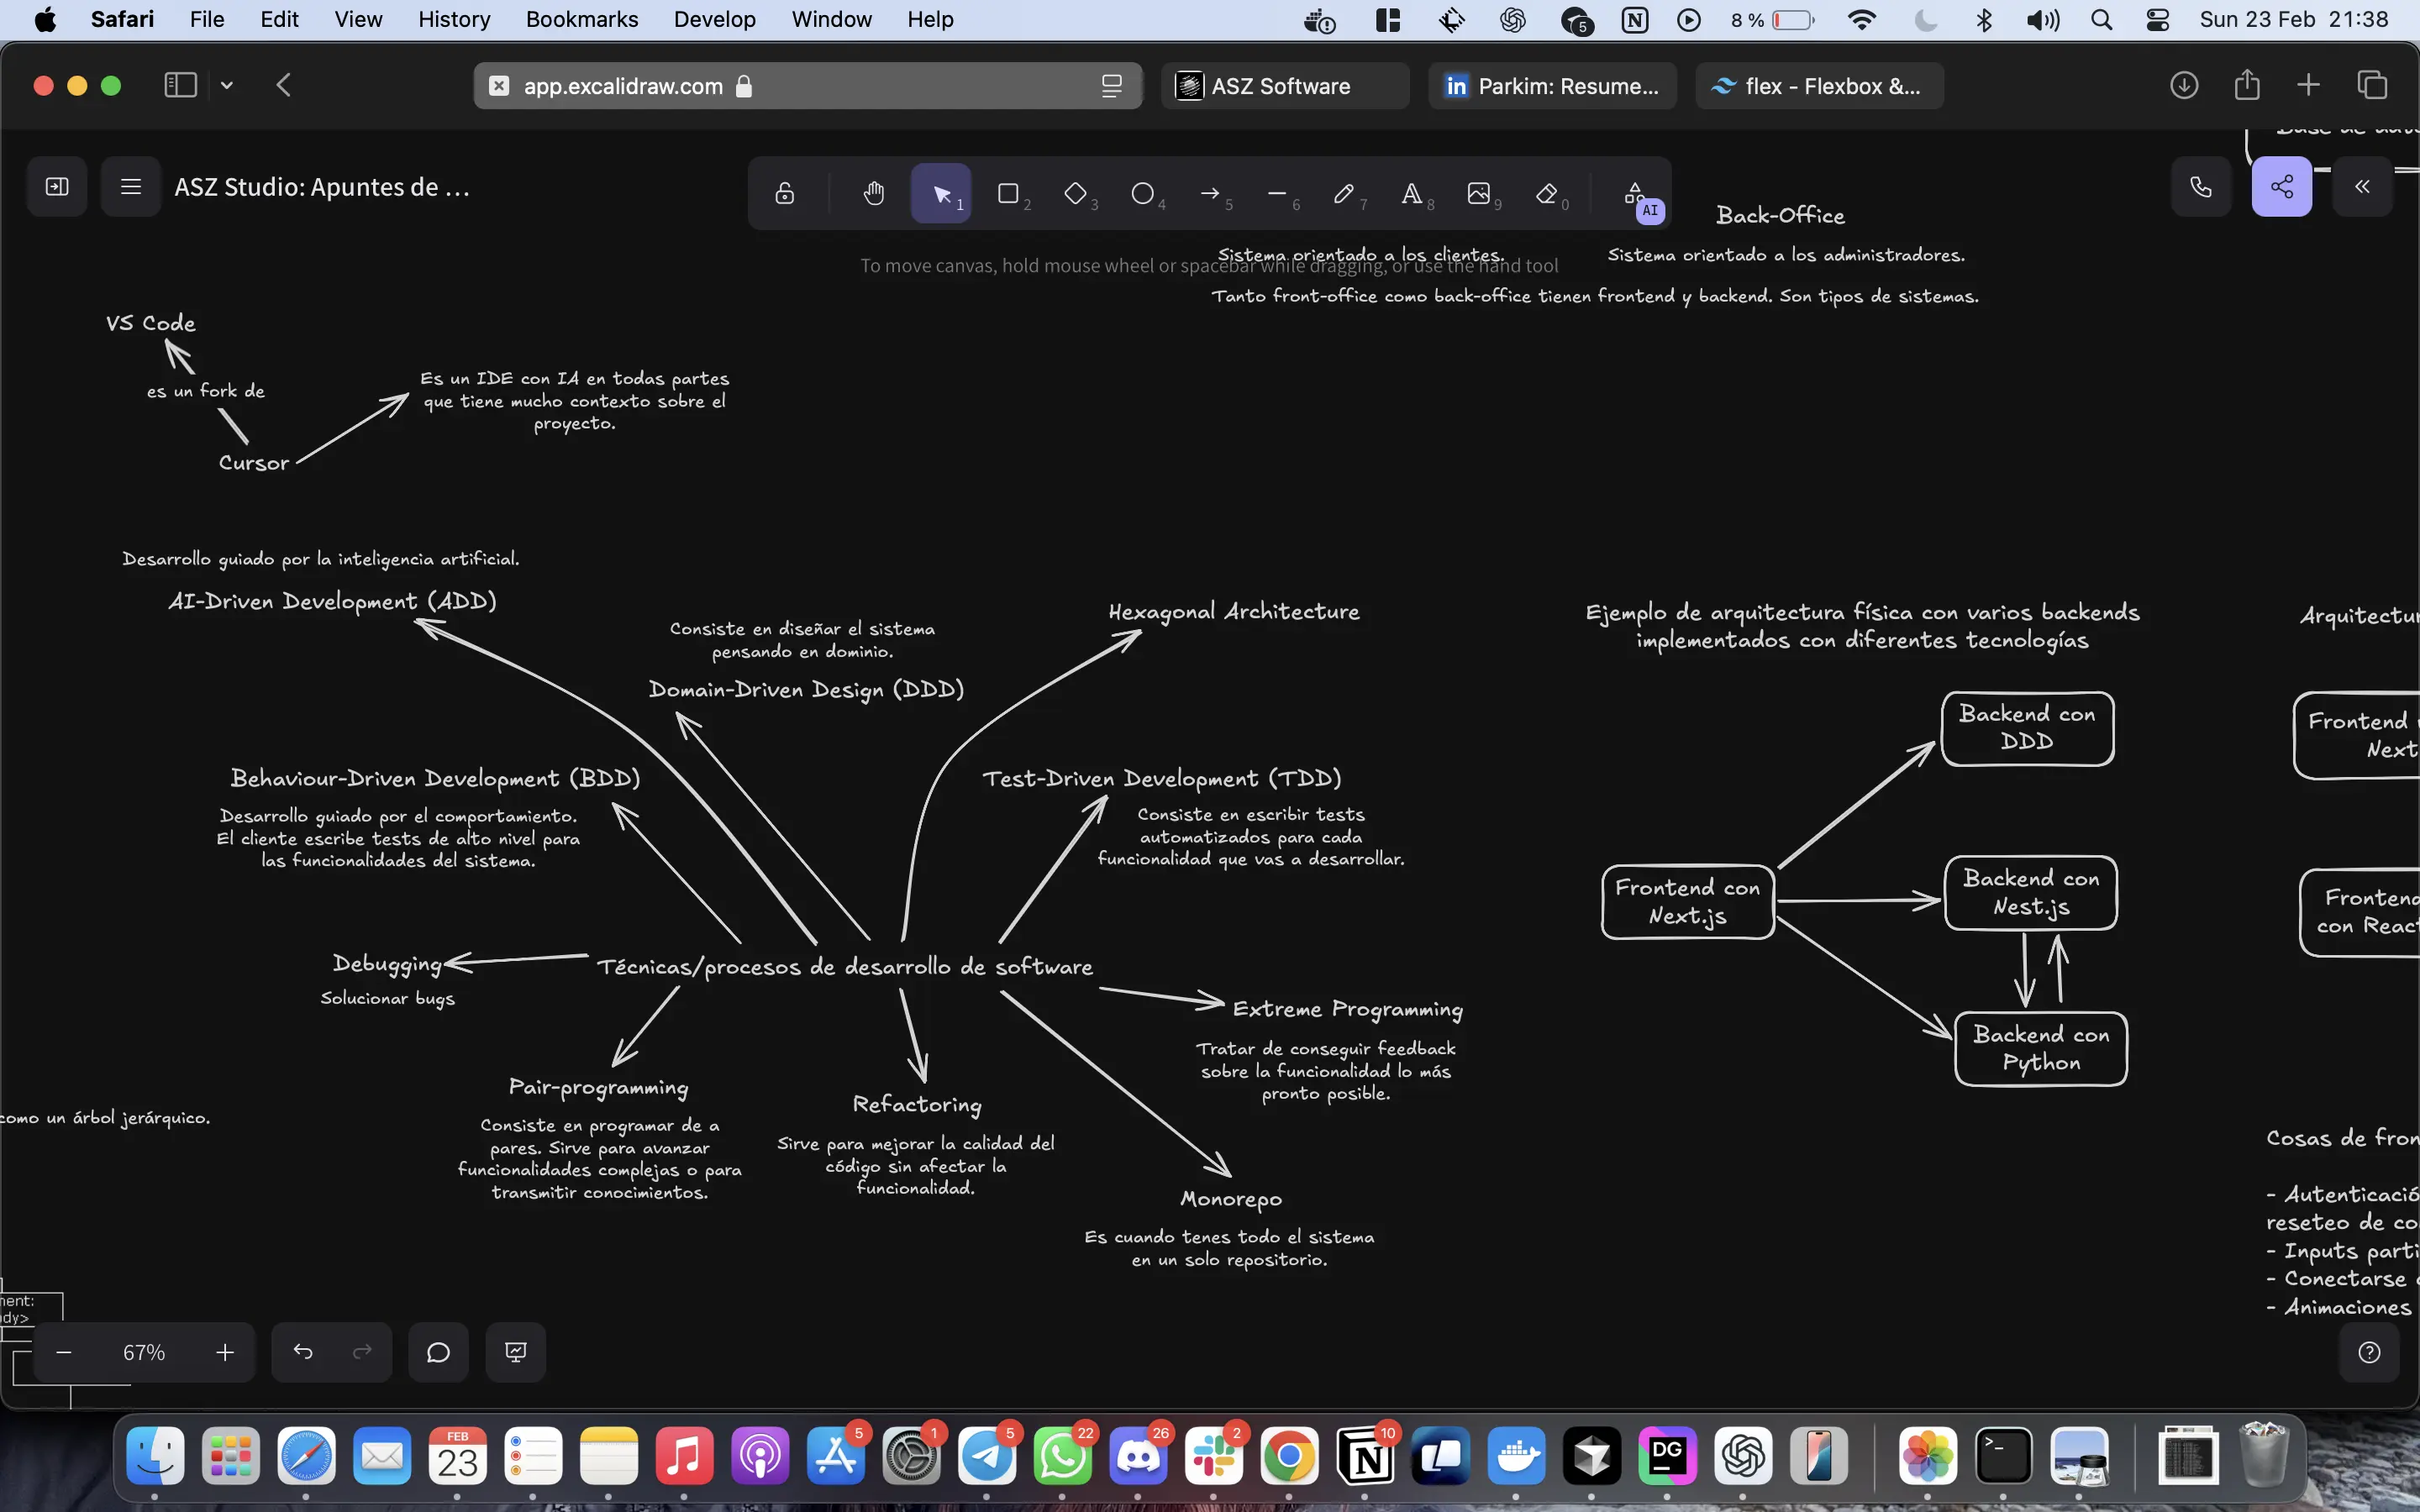2420x1512 pixels.
Task: Select the Arrow tool
Action: (1210, 193)
